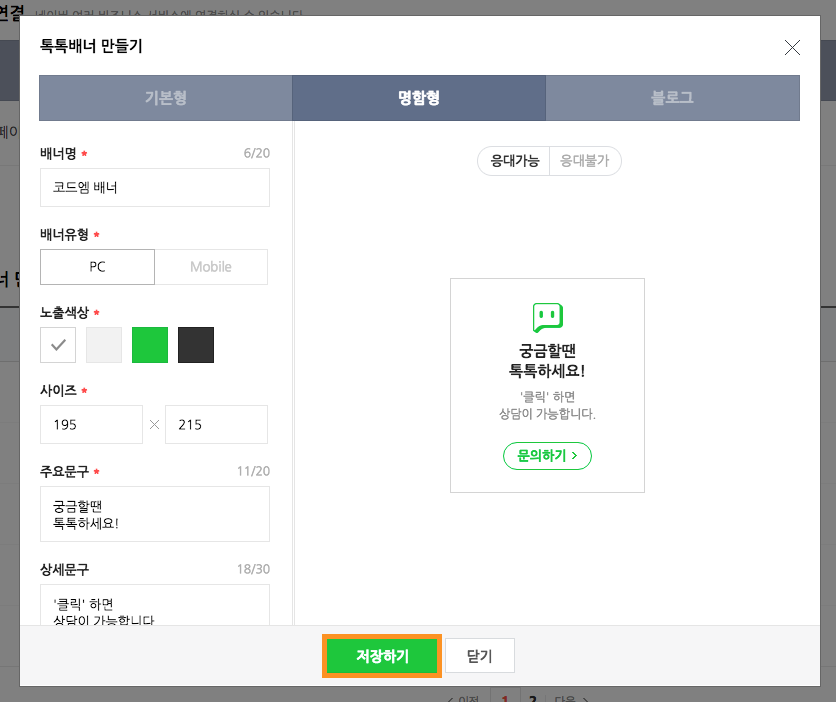The height and width of the screenshot is (702, 836).
Task: Click the 사이즈 label
Action: click(58, 391)
